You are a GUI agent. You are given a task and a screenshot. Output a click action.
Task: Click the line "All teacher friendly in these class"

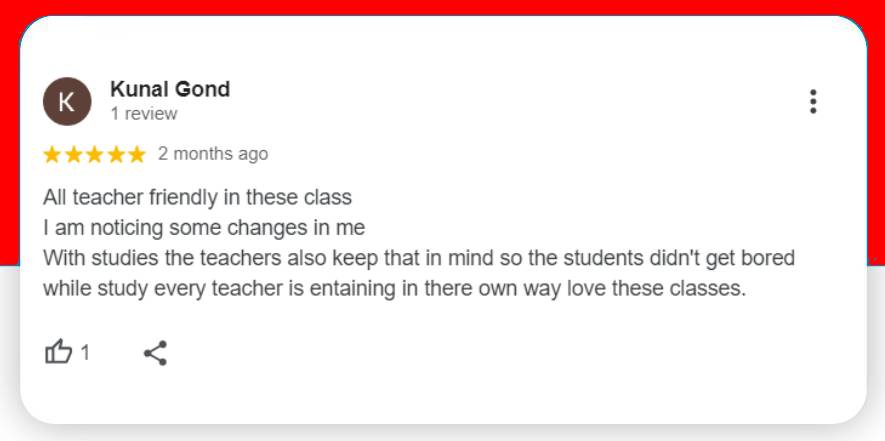pos(197,198)
